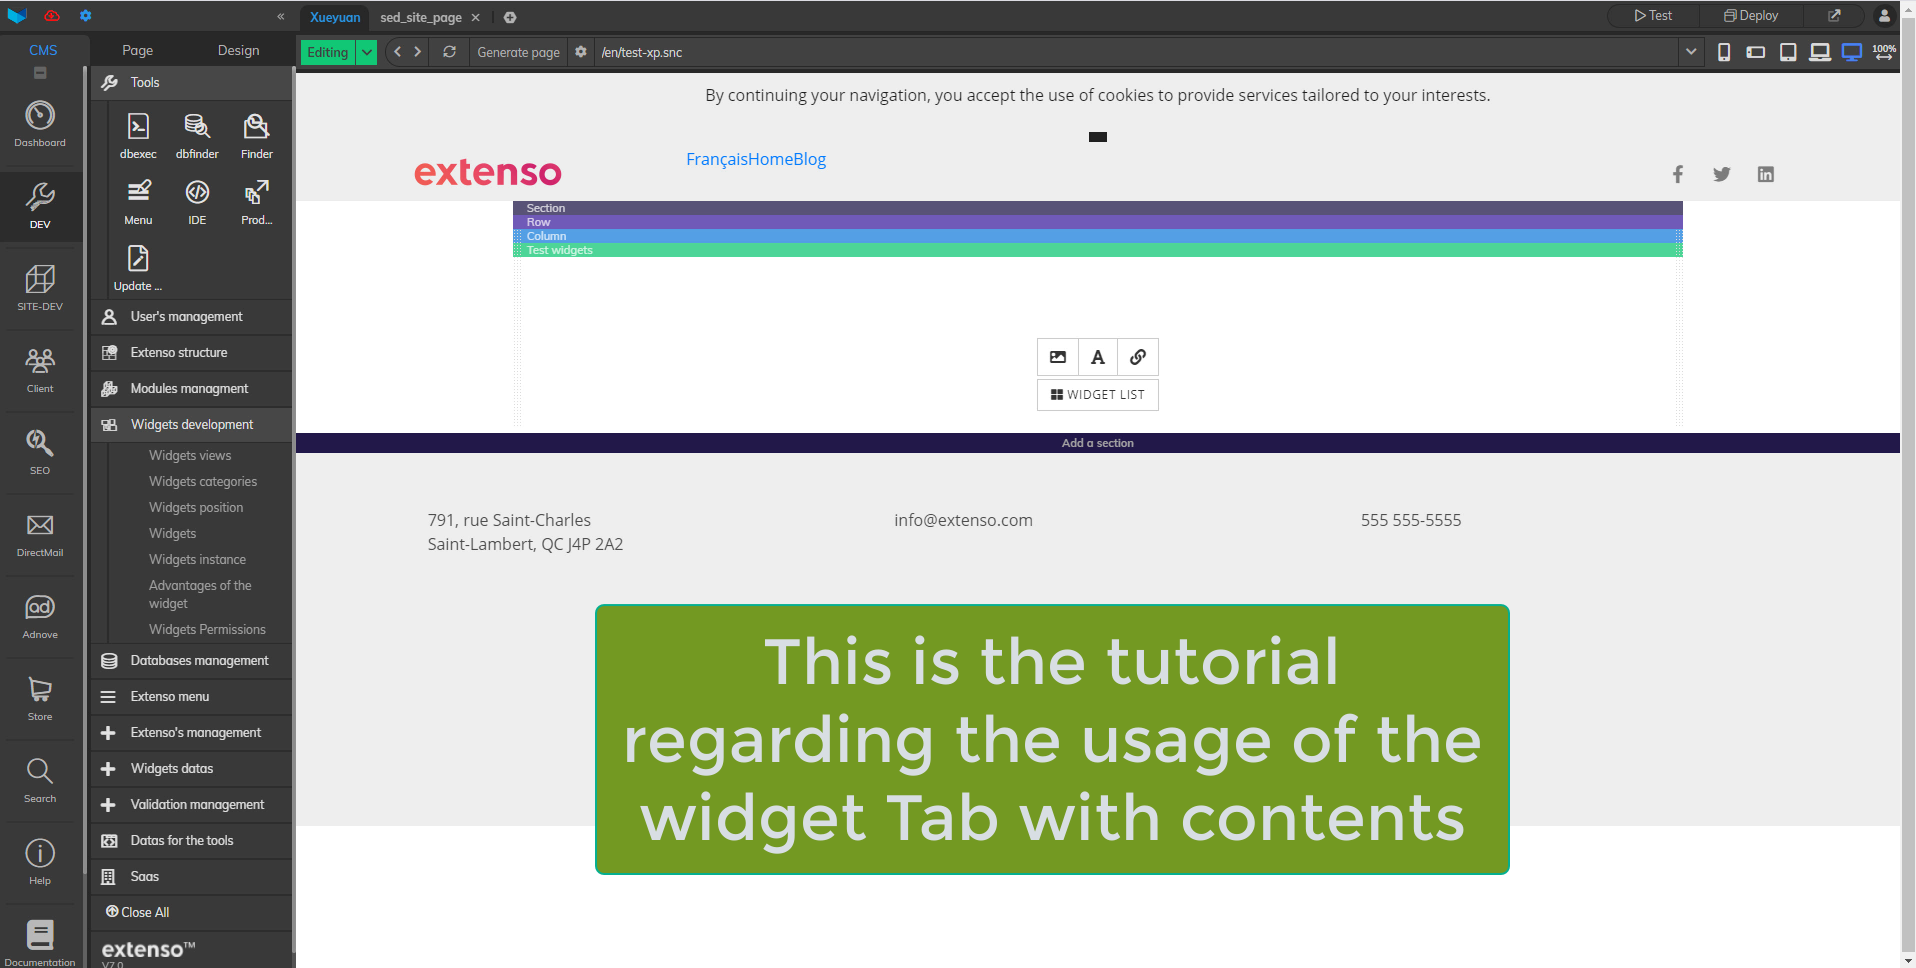Switch to the Page tab

point(138,50)
